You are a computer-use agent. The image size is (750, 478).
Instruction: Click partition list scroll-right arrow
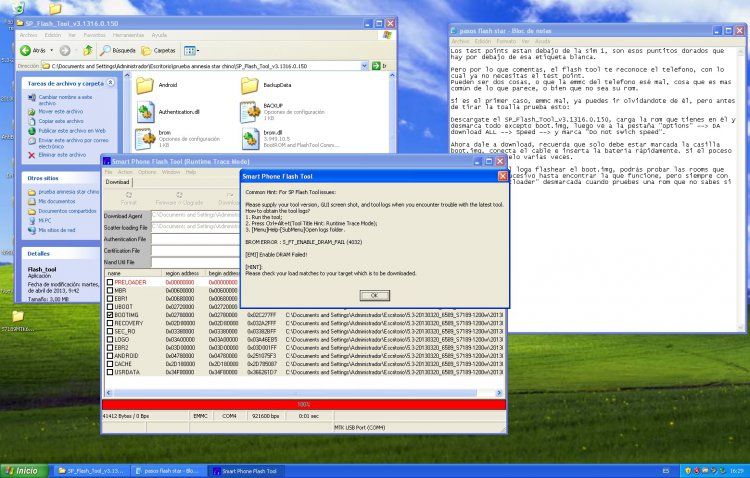pos(499,393)
